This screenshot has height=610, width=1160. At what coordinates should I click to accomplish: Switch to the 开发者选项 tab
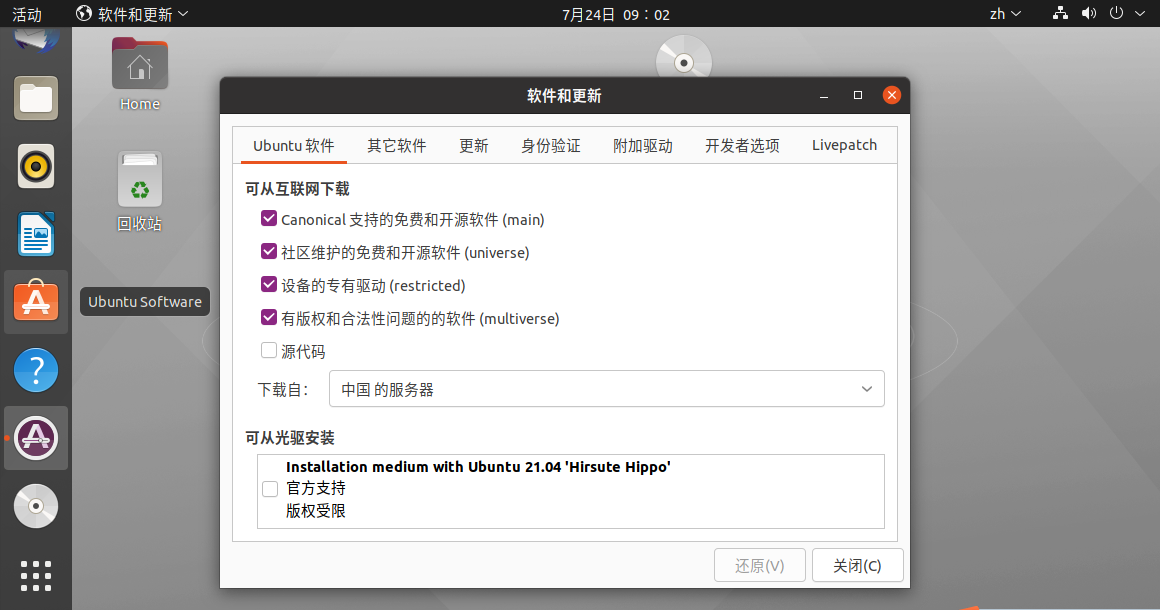pos(742,146)
